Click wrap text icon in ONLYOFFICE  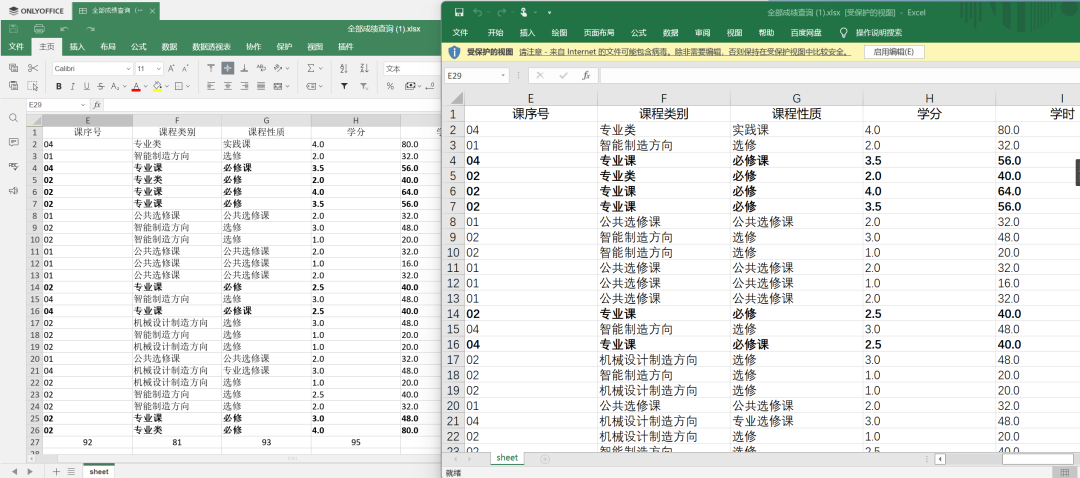click(x=261, y=68)
